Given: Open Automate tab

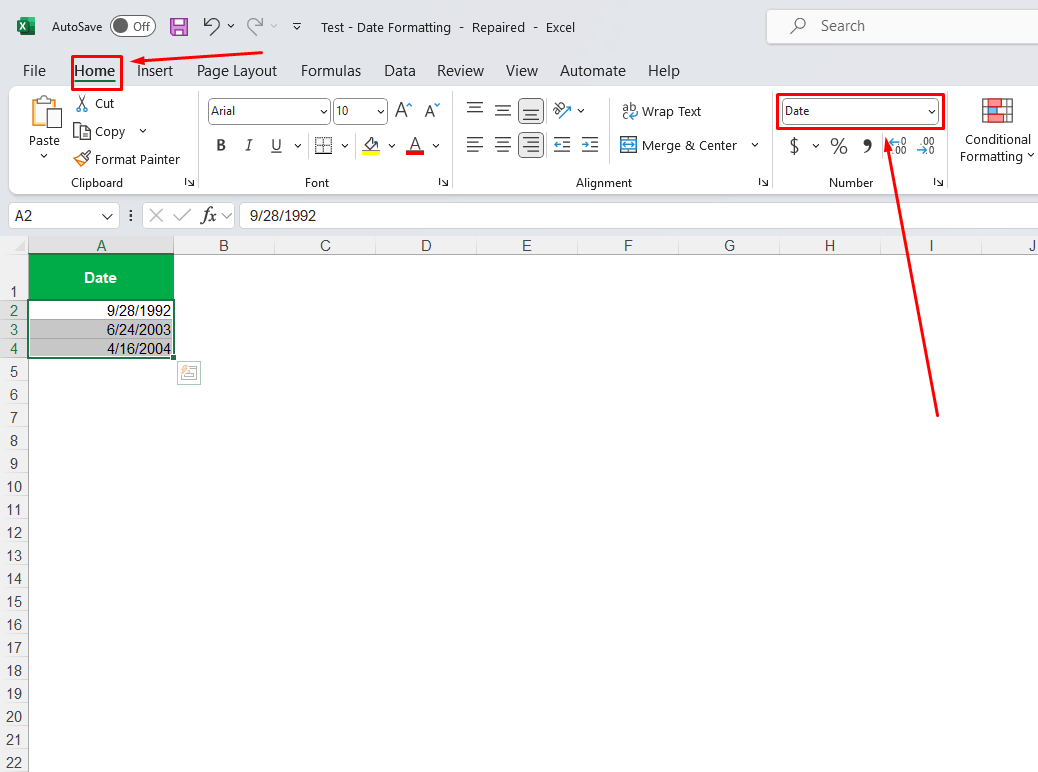Looking at the screenshot, I should [592, 71].
